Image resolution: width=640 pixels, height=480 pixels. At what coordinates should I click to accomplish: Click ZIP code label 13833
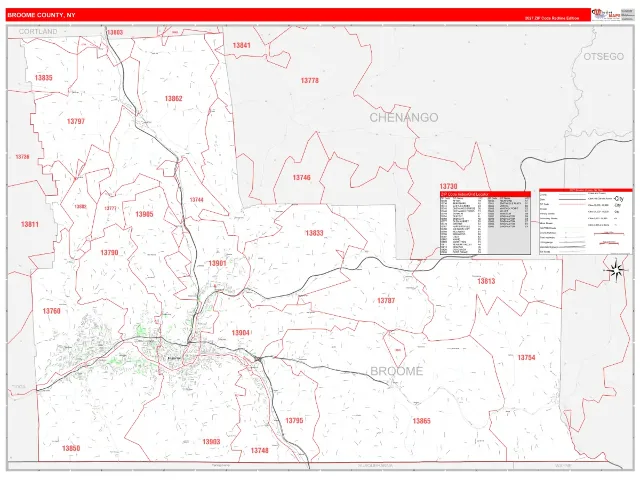click(x=314, y=233)
